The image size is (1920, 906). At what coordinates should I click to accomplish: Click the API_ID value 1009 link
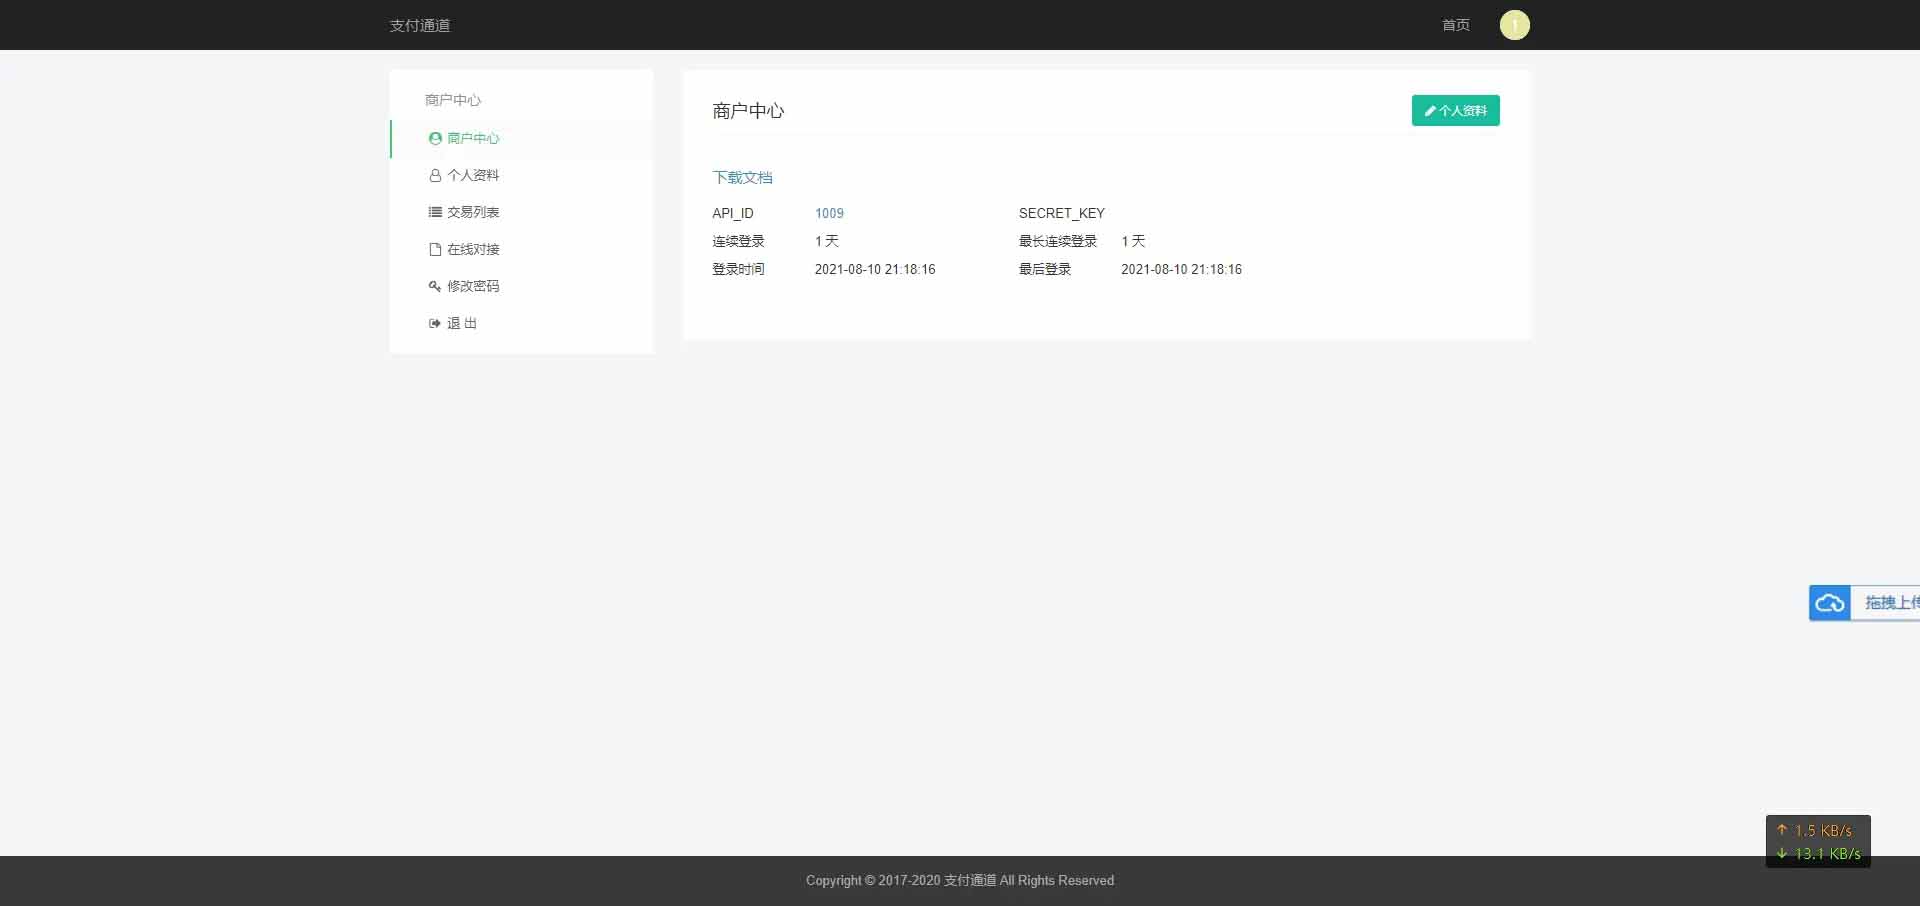(830, 213)
